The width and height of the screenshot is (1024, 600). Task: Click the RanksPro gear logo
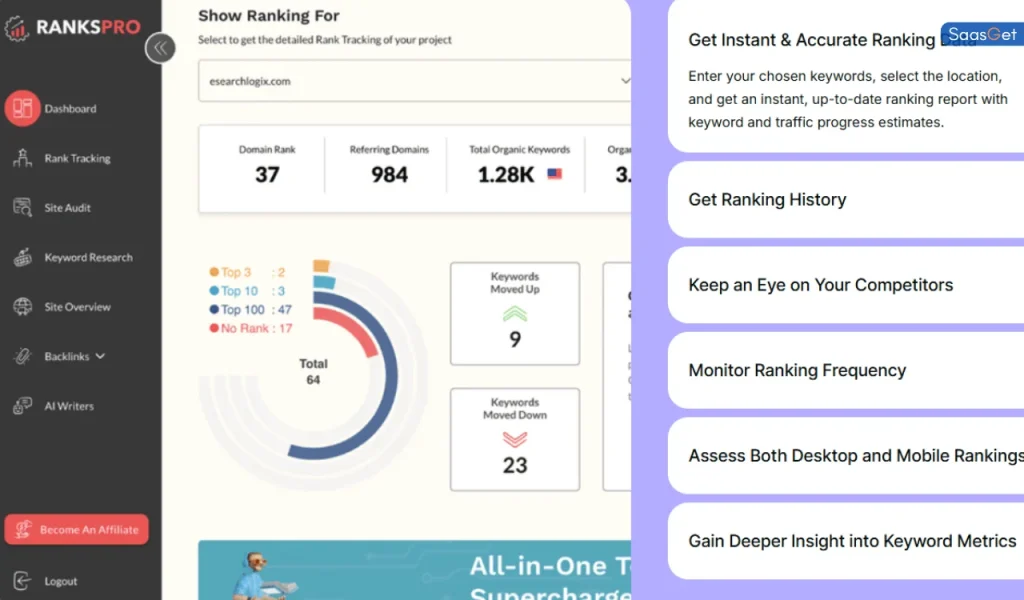point(17,27)
